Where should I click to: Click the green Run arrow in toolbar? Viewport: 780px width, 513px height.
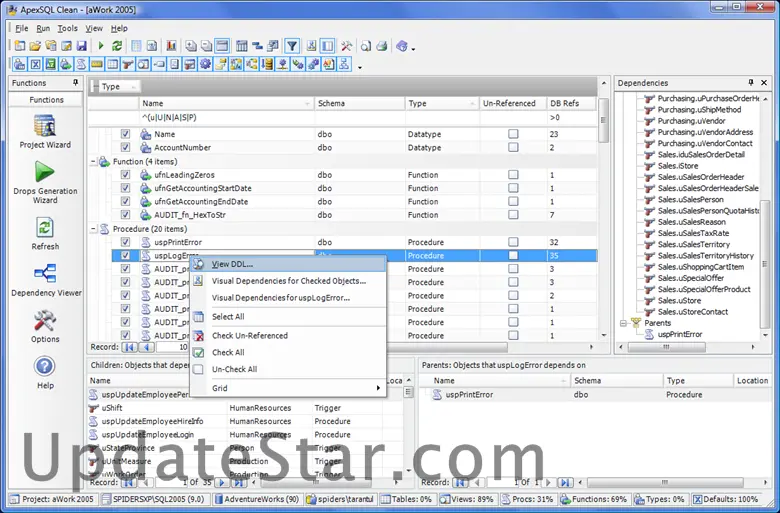point(101,46)
